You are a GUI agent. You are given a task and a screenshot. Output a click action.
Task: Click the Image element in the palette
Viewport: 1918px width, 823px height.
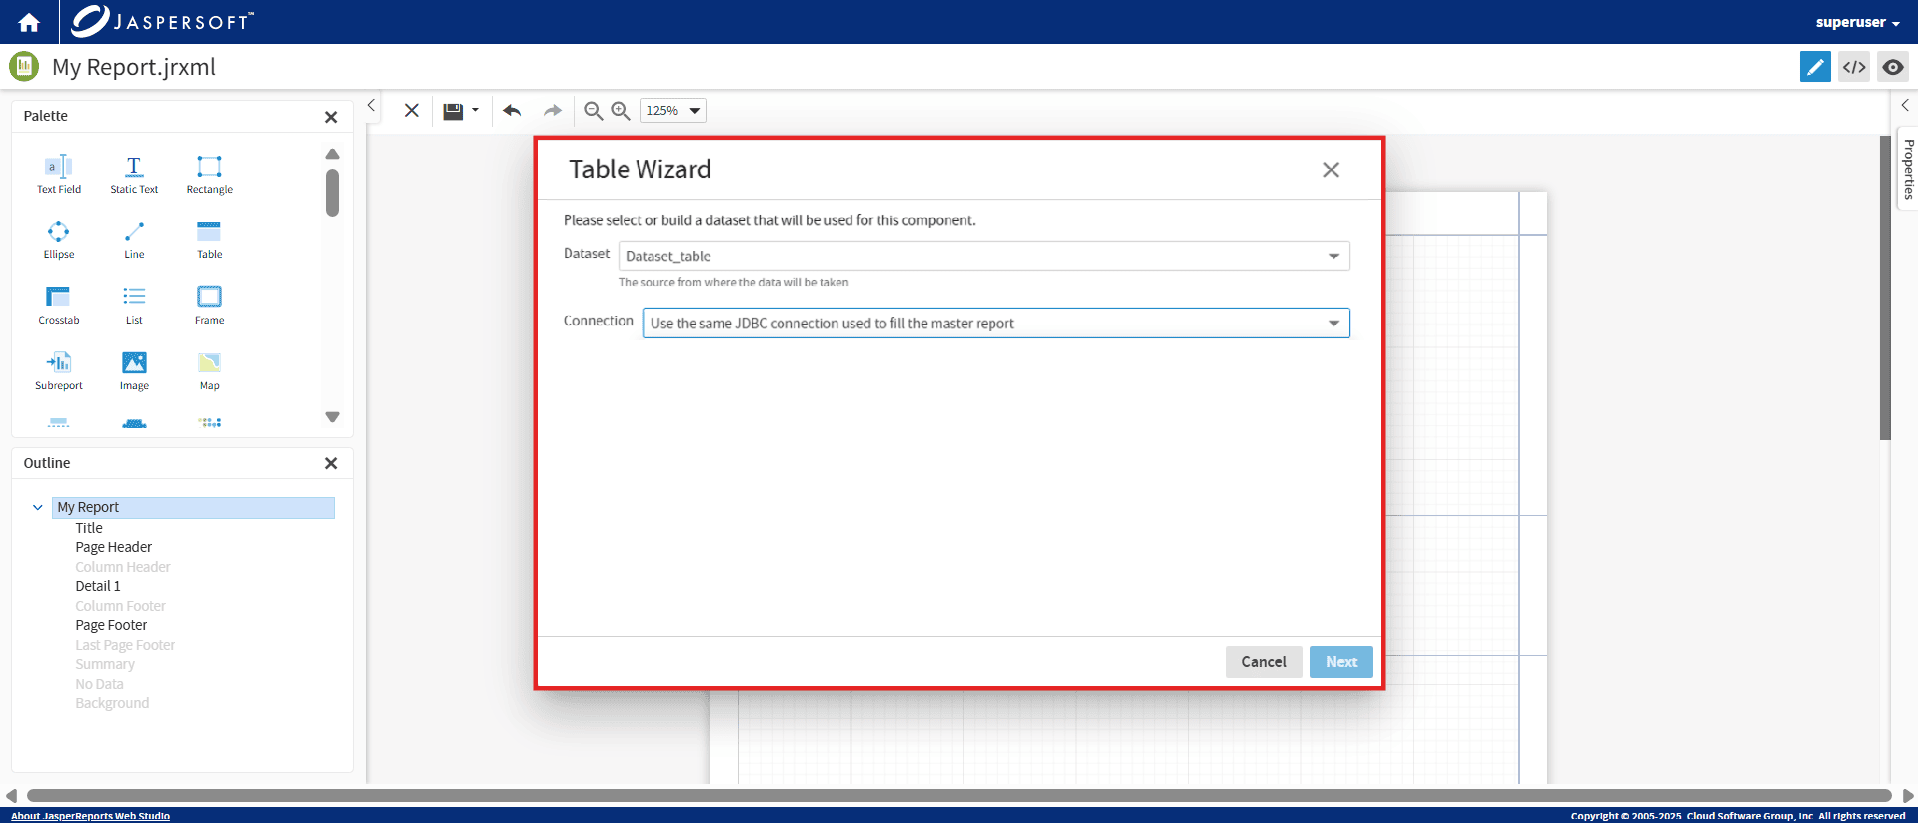click(x=134, y=369)
